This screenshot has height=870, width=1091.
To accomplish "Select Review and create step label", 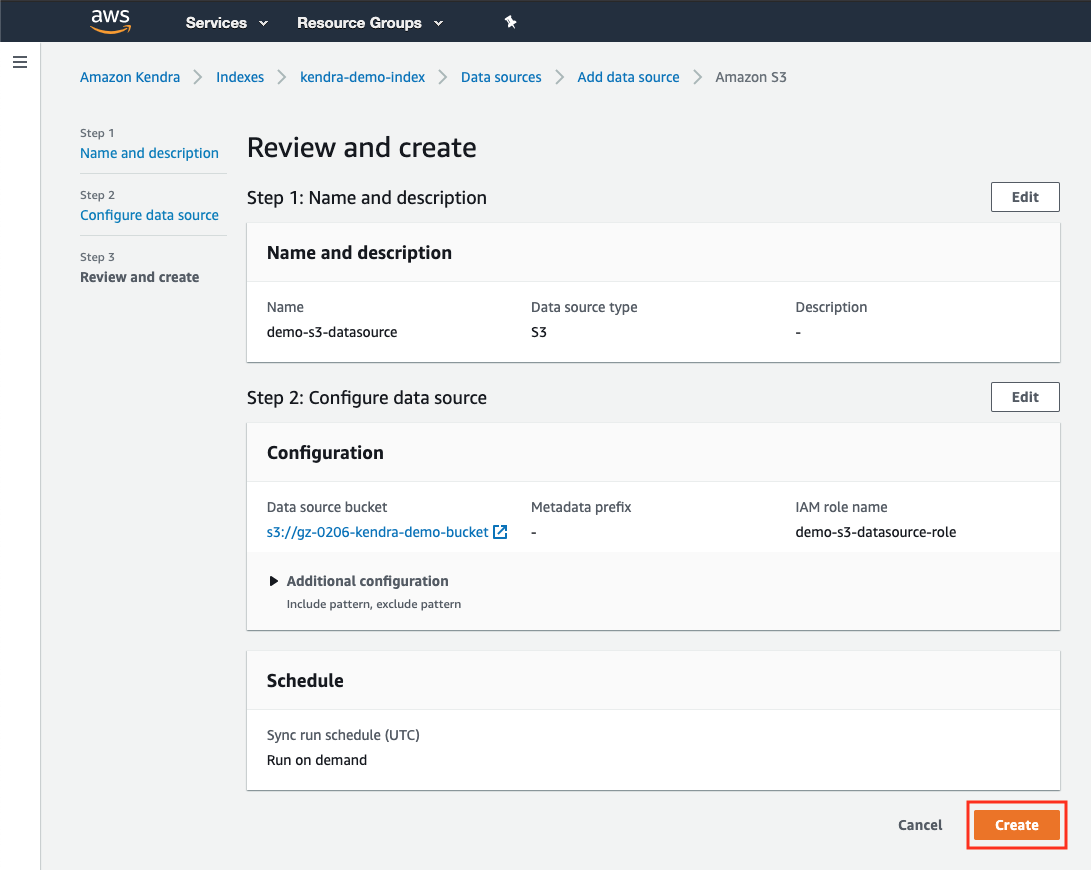I will coord(139,277).
